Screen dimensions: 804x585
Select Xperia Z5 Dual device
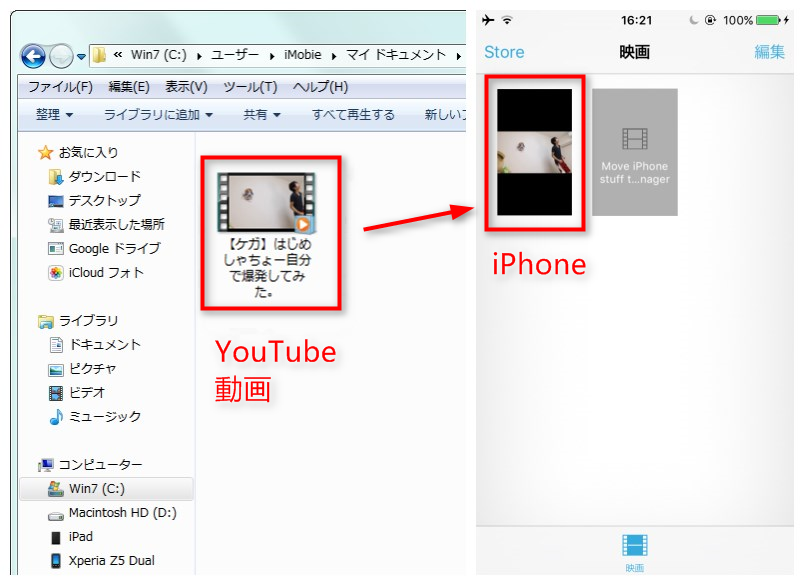(111, 561)
